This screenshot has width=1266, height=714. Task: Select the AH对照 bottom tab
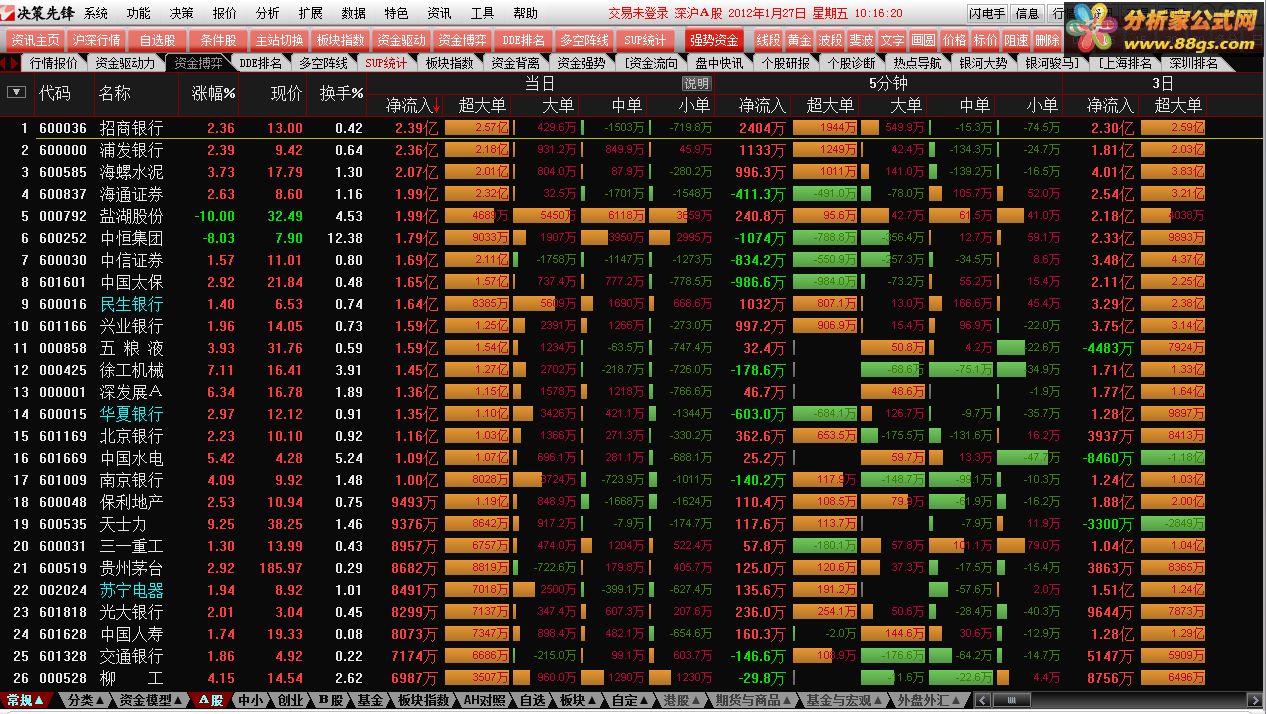coord(484,700)
